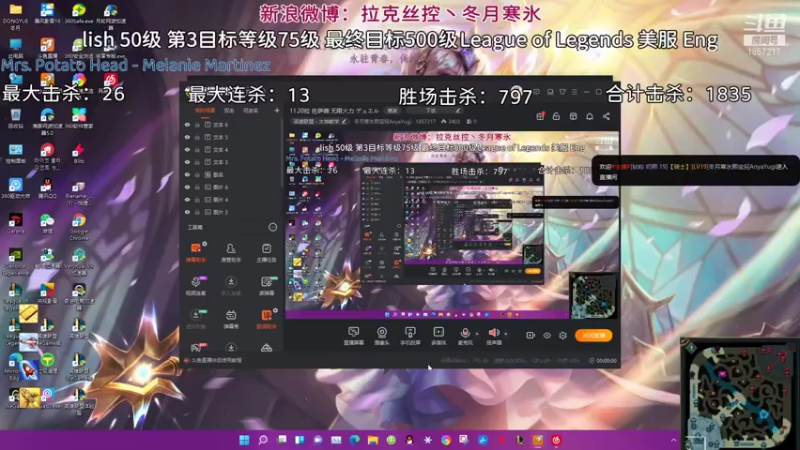The image size is (800, 450).
Task: Hide the 文本 3 layer via its eye icon
Action: pos(187,162)
